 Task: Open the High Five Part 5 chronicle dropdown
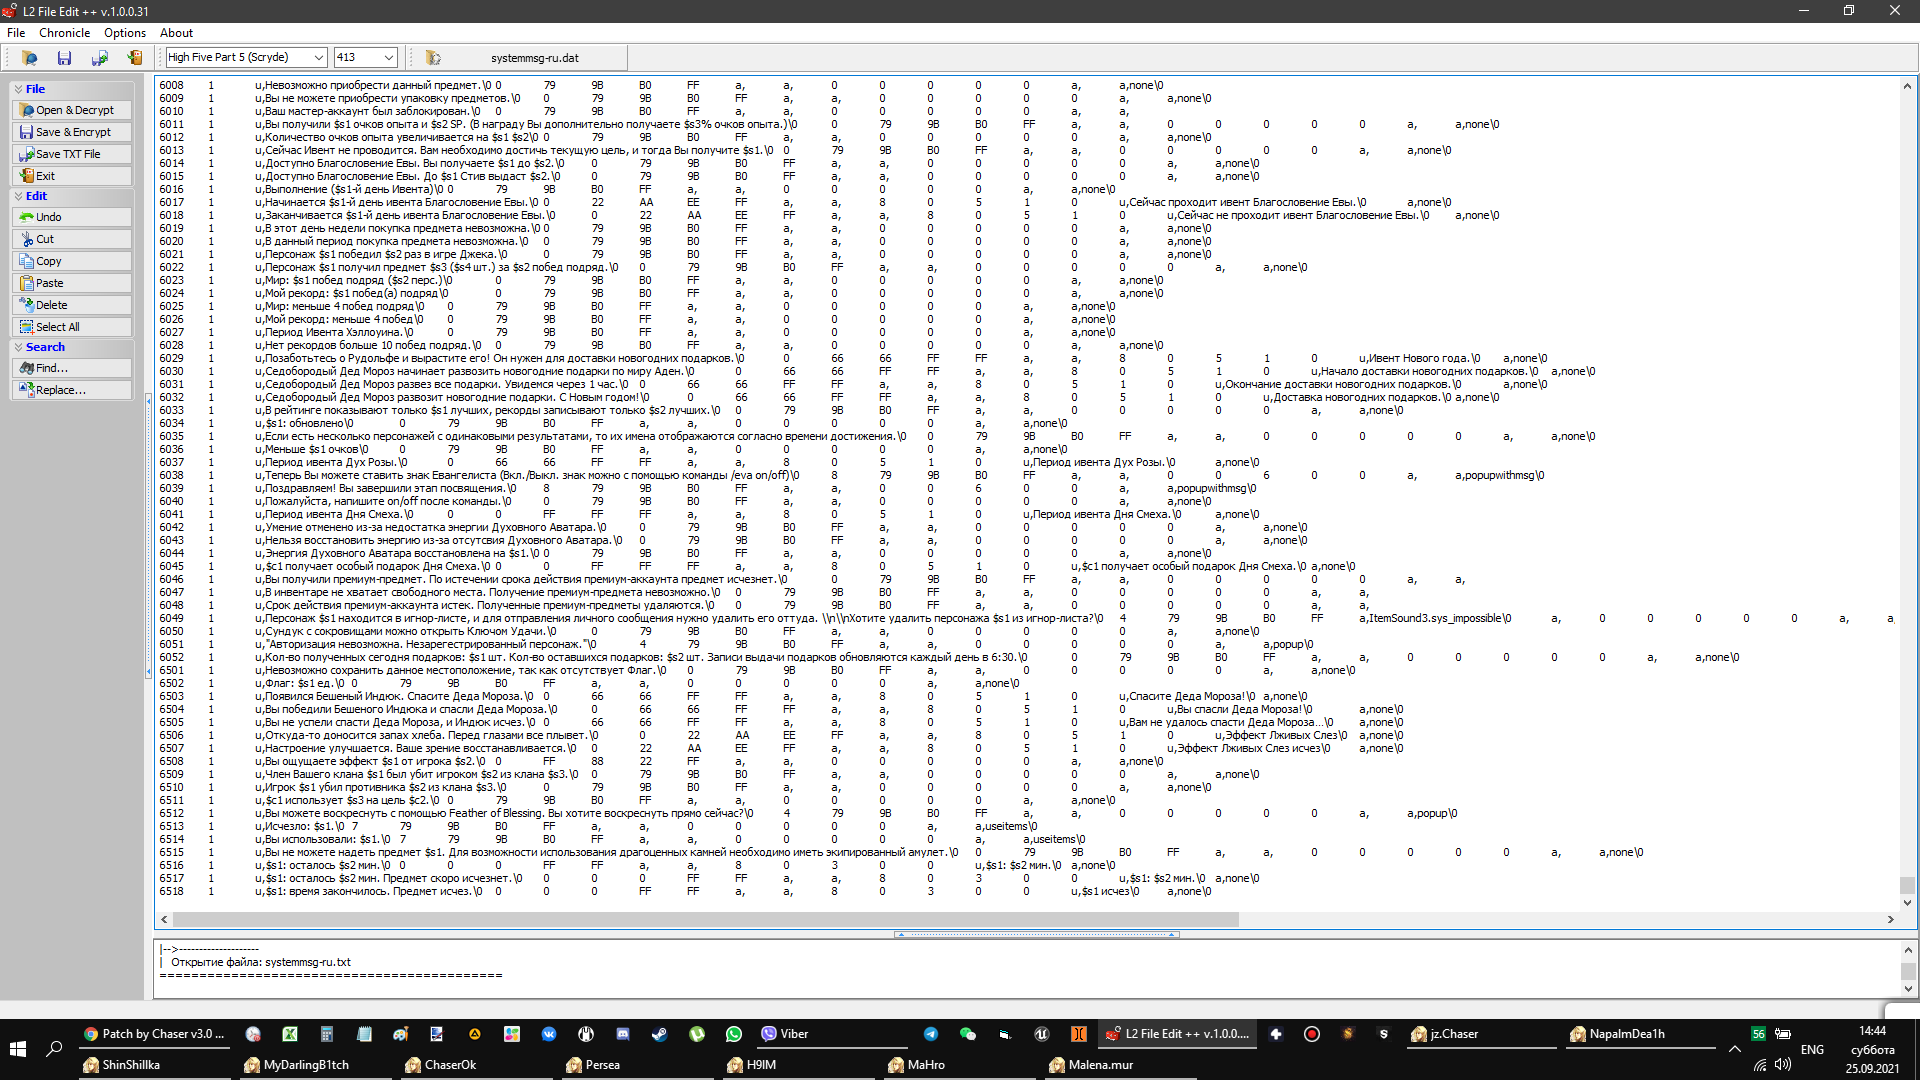click(318, 58)
